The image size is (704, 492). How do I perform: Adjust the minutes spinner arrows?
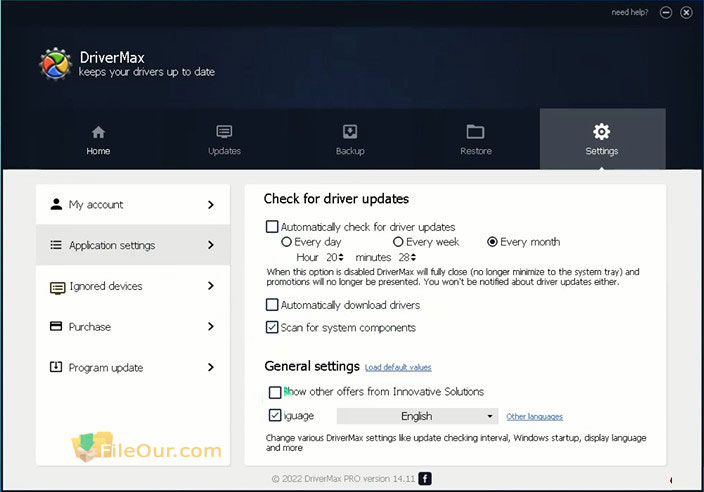(413, 257)
